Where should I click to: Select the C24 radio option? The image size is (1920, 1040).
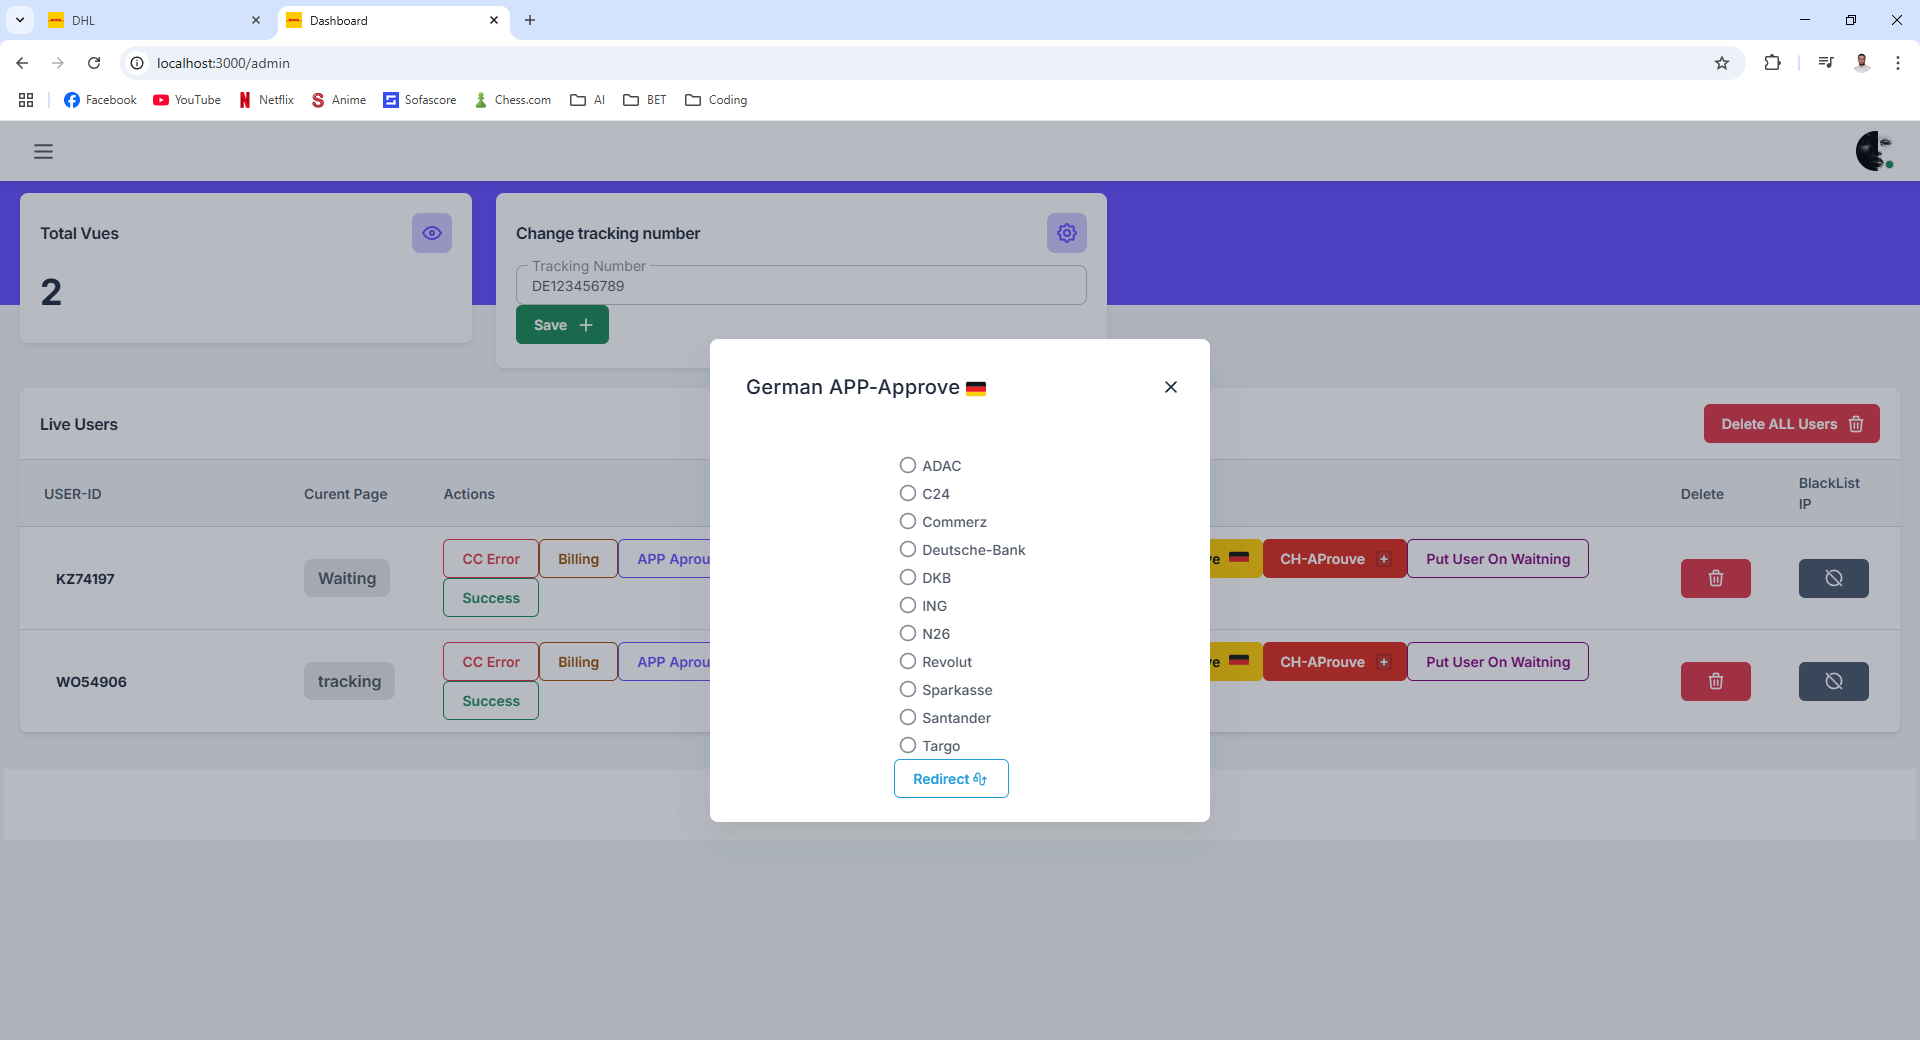[908, 493]
